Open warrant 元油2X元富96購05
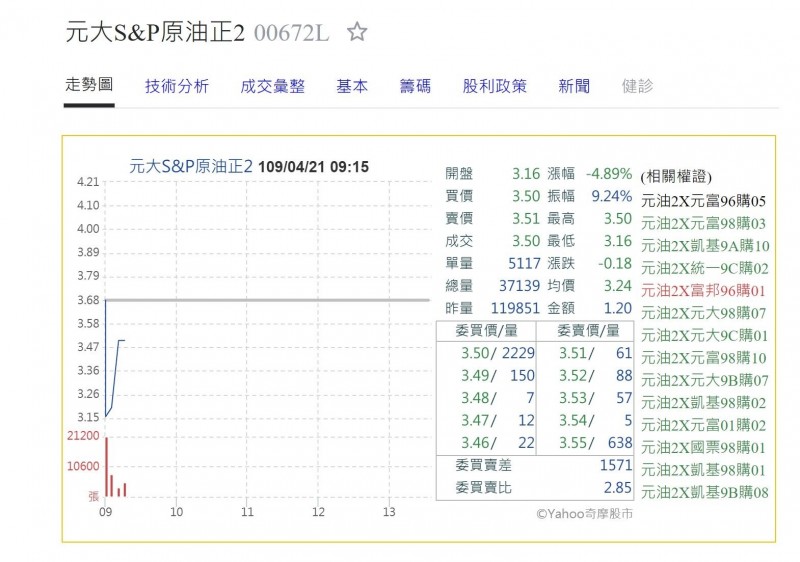Screen dimensions: 800x562 tap(703, 201)
